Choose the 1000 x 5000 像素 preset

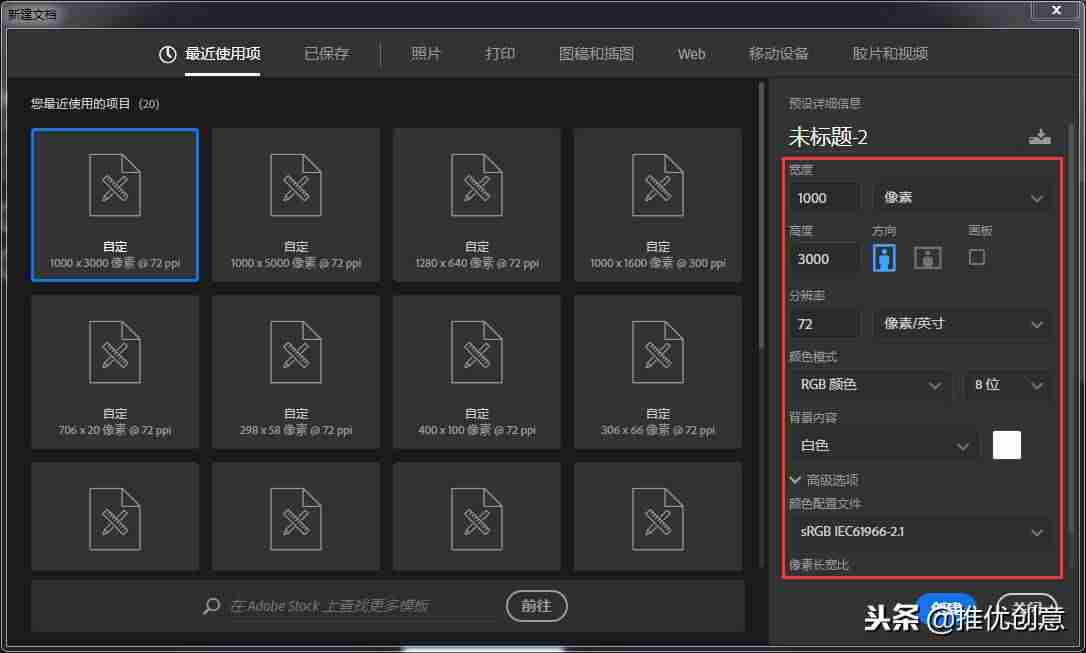296,205
